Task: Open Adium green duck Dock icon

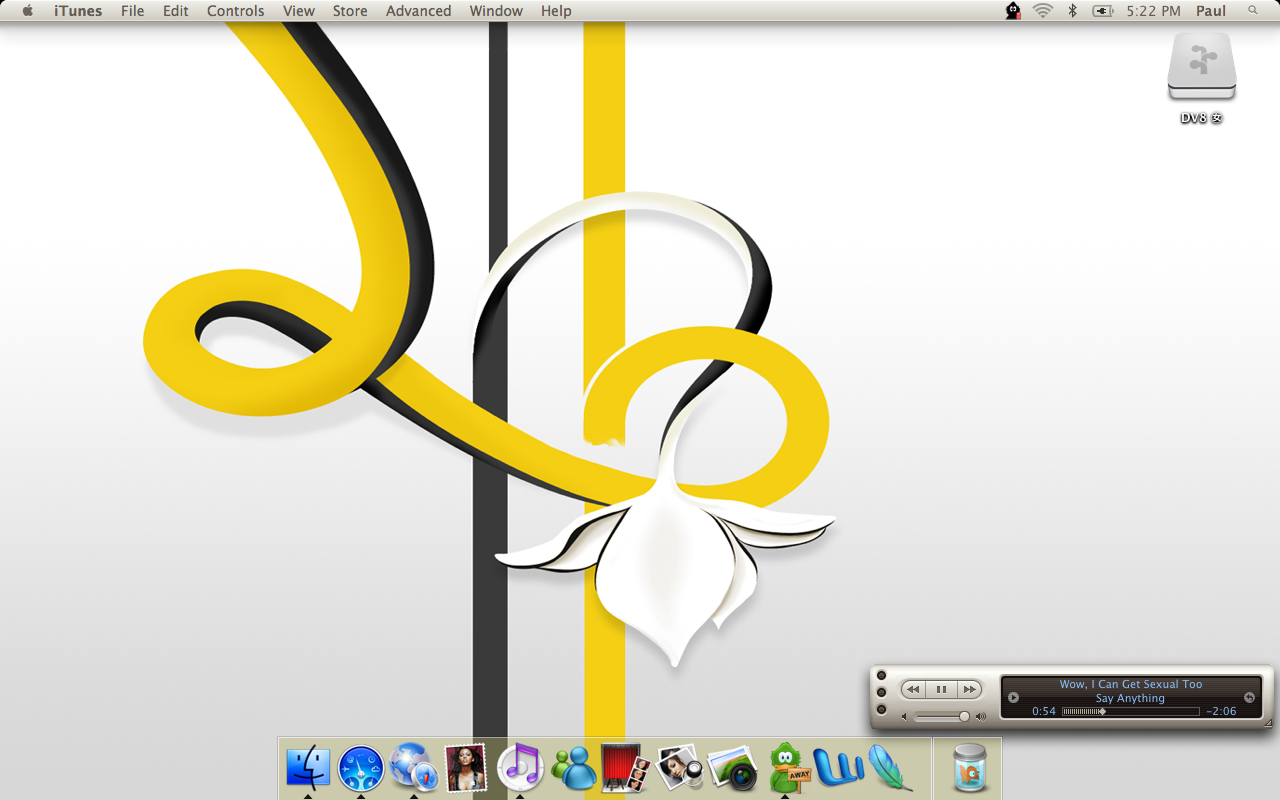Action: coord(788,768)
